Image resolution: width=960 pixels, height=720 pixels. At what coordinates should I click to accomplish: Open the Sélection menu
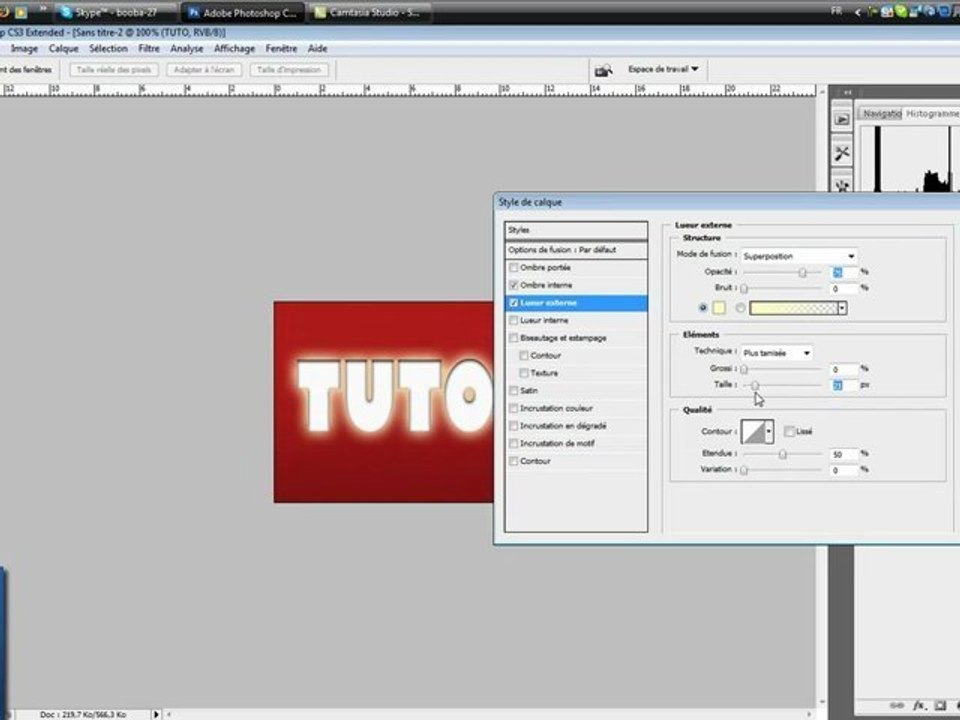click(x=108, y=48)
